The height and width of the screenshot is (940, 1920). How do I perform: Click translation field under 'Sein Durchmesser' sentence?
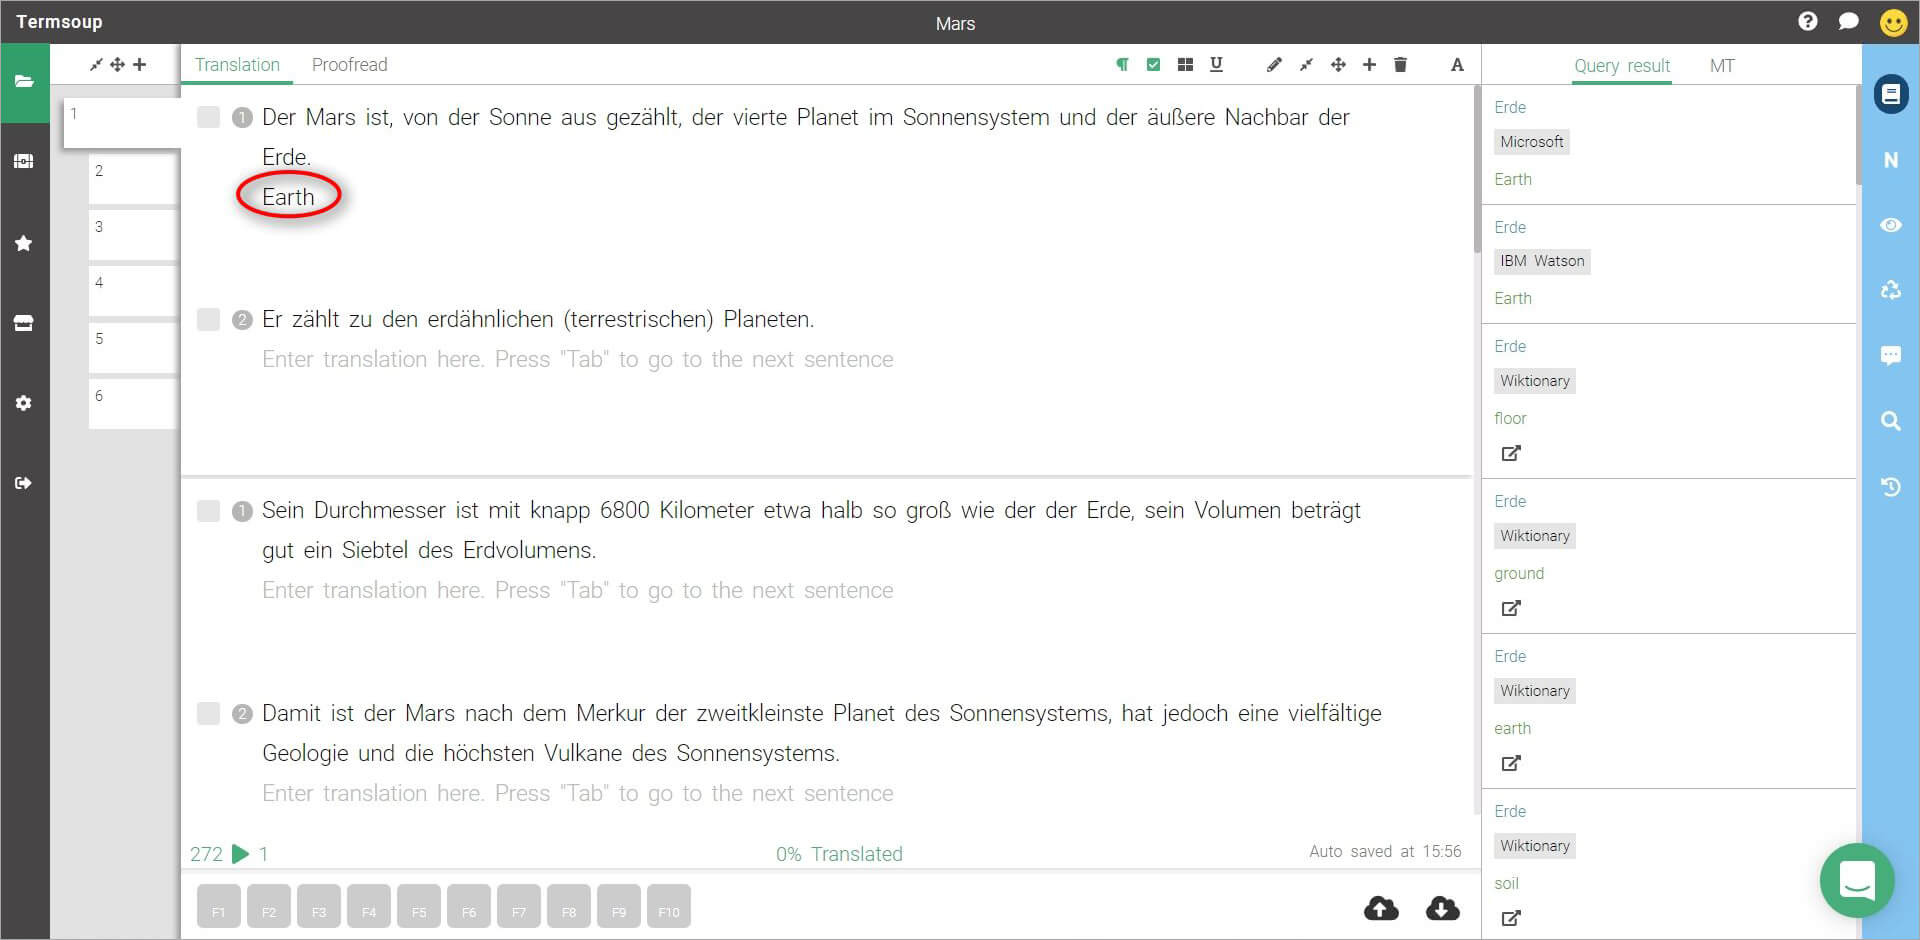578,590
